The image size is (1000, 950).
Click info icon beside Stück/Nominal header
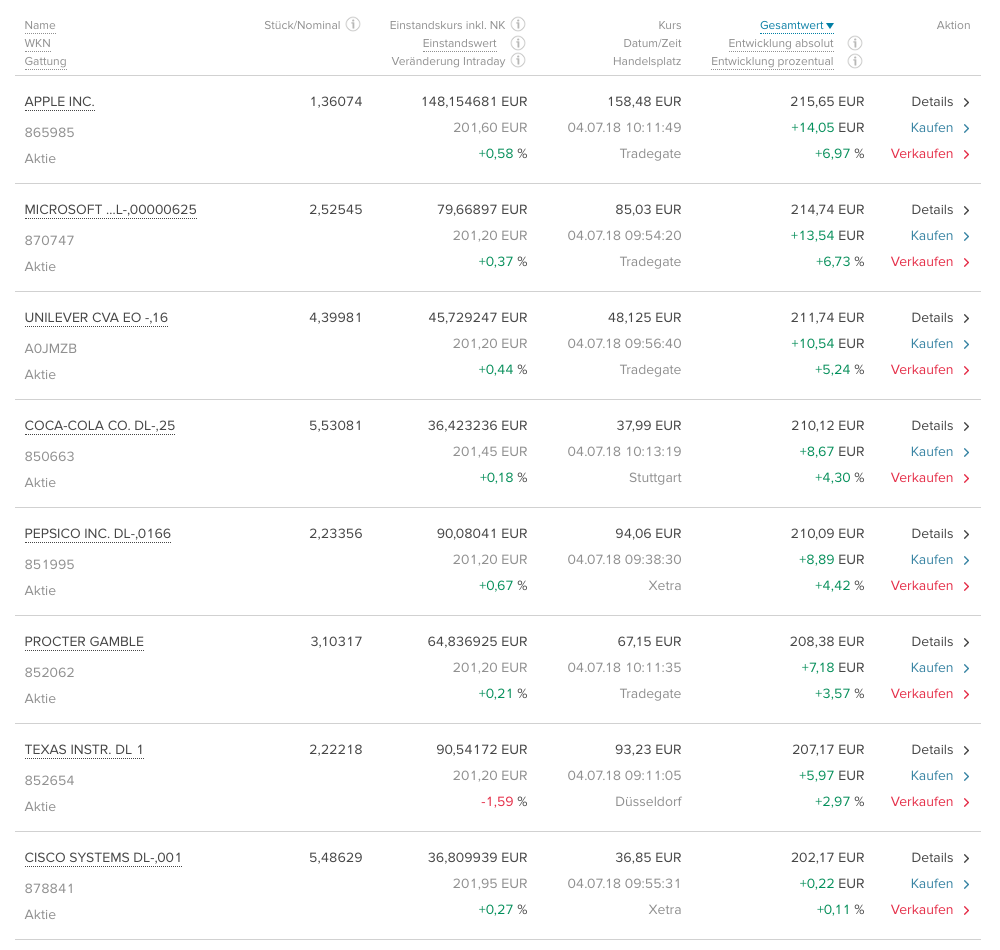(353, 24)
